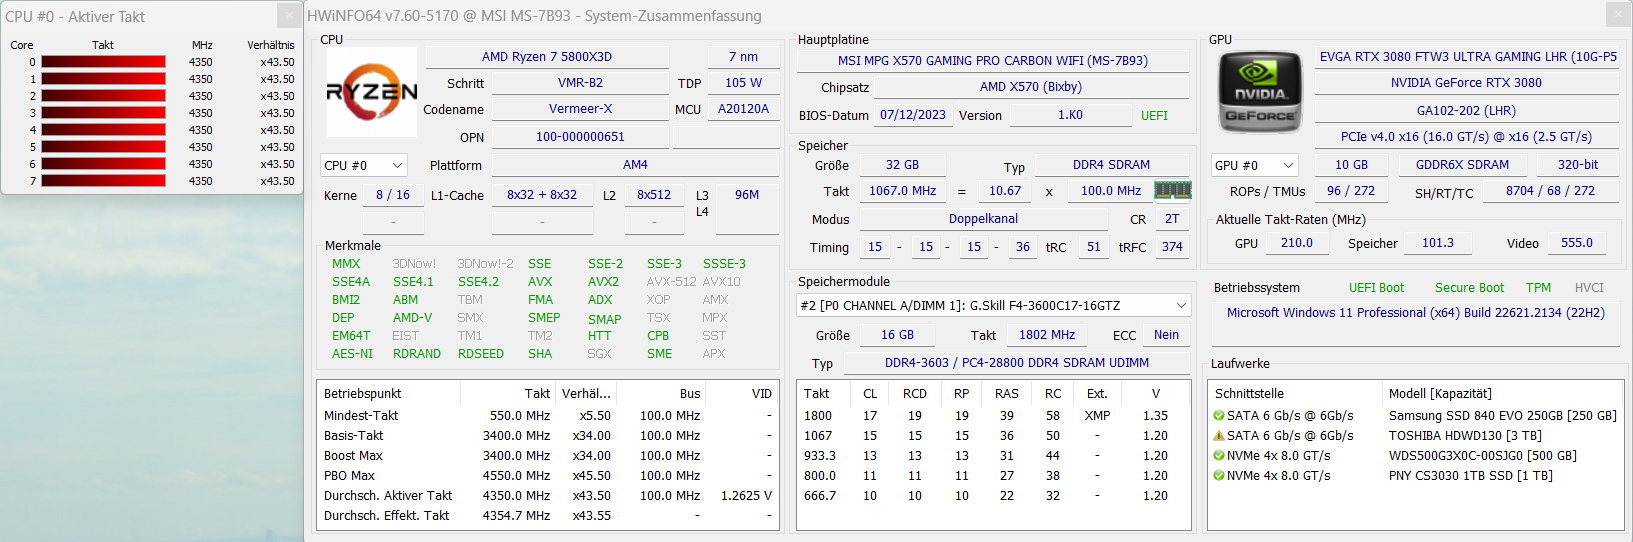1633x542 pixels.
Task: Click the AM4 platform field
Action: pos(635,165)
